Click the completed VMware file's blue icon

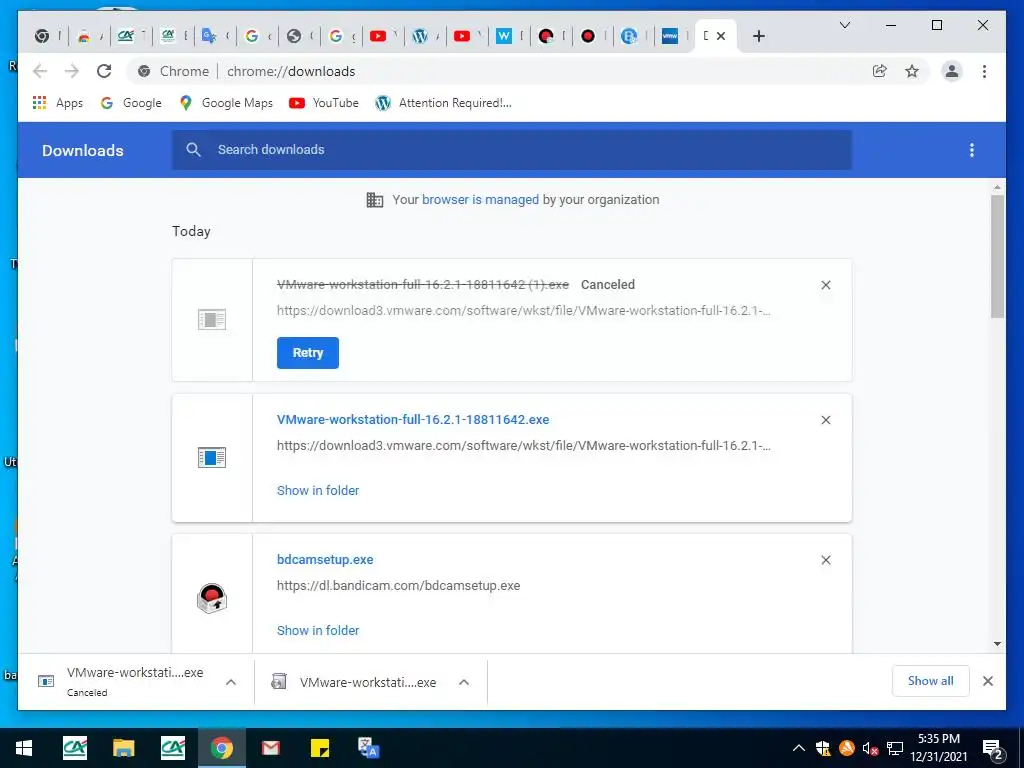212,457
